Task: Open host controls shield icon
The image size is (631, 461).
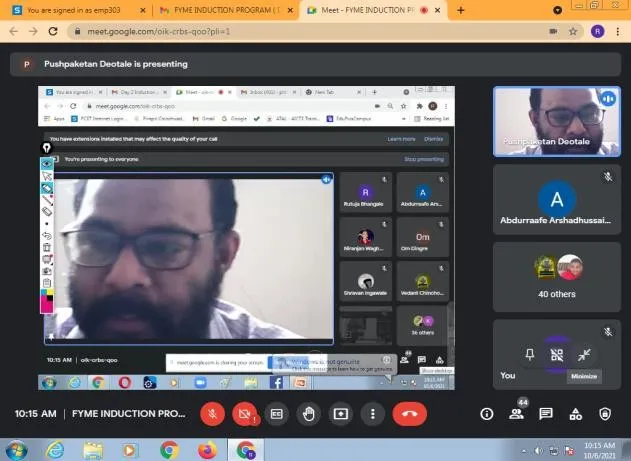Action: click(x=605, y=414)
